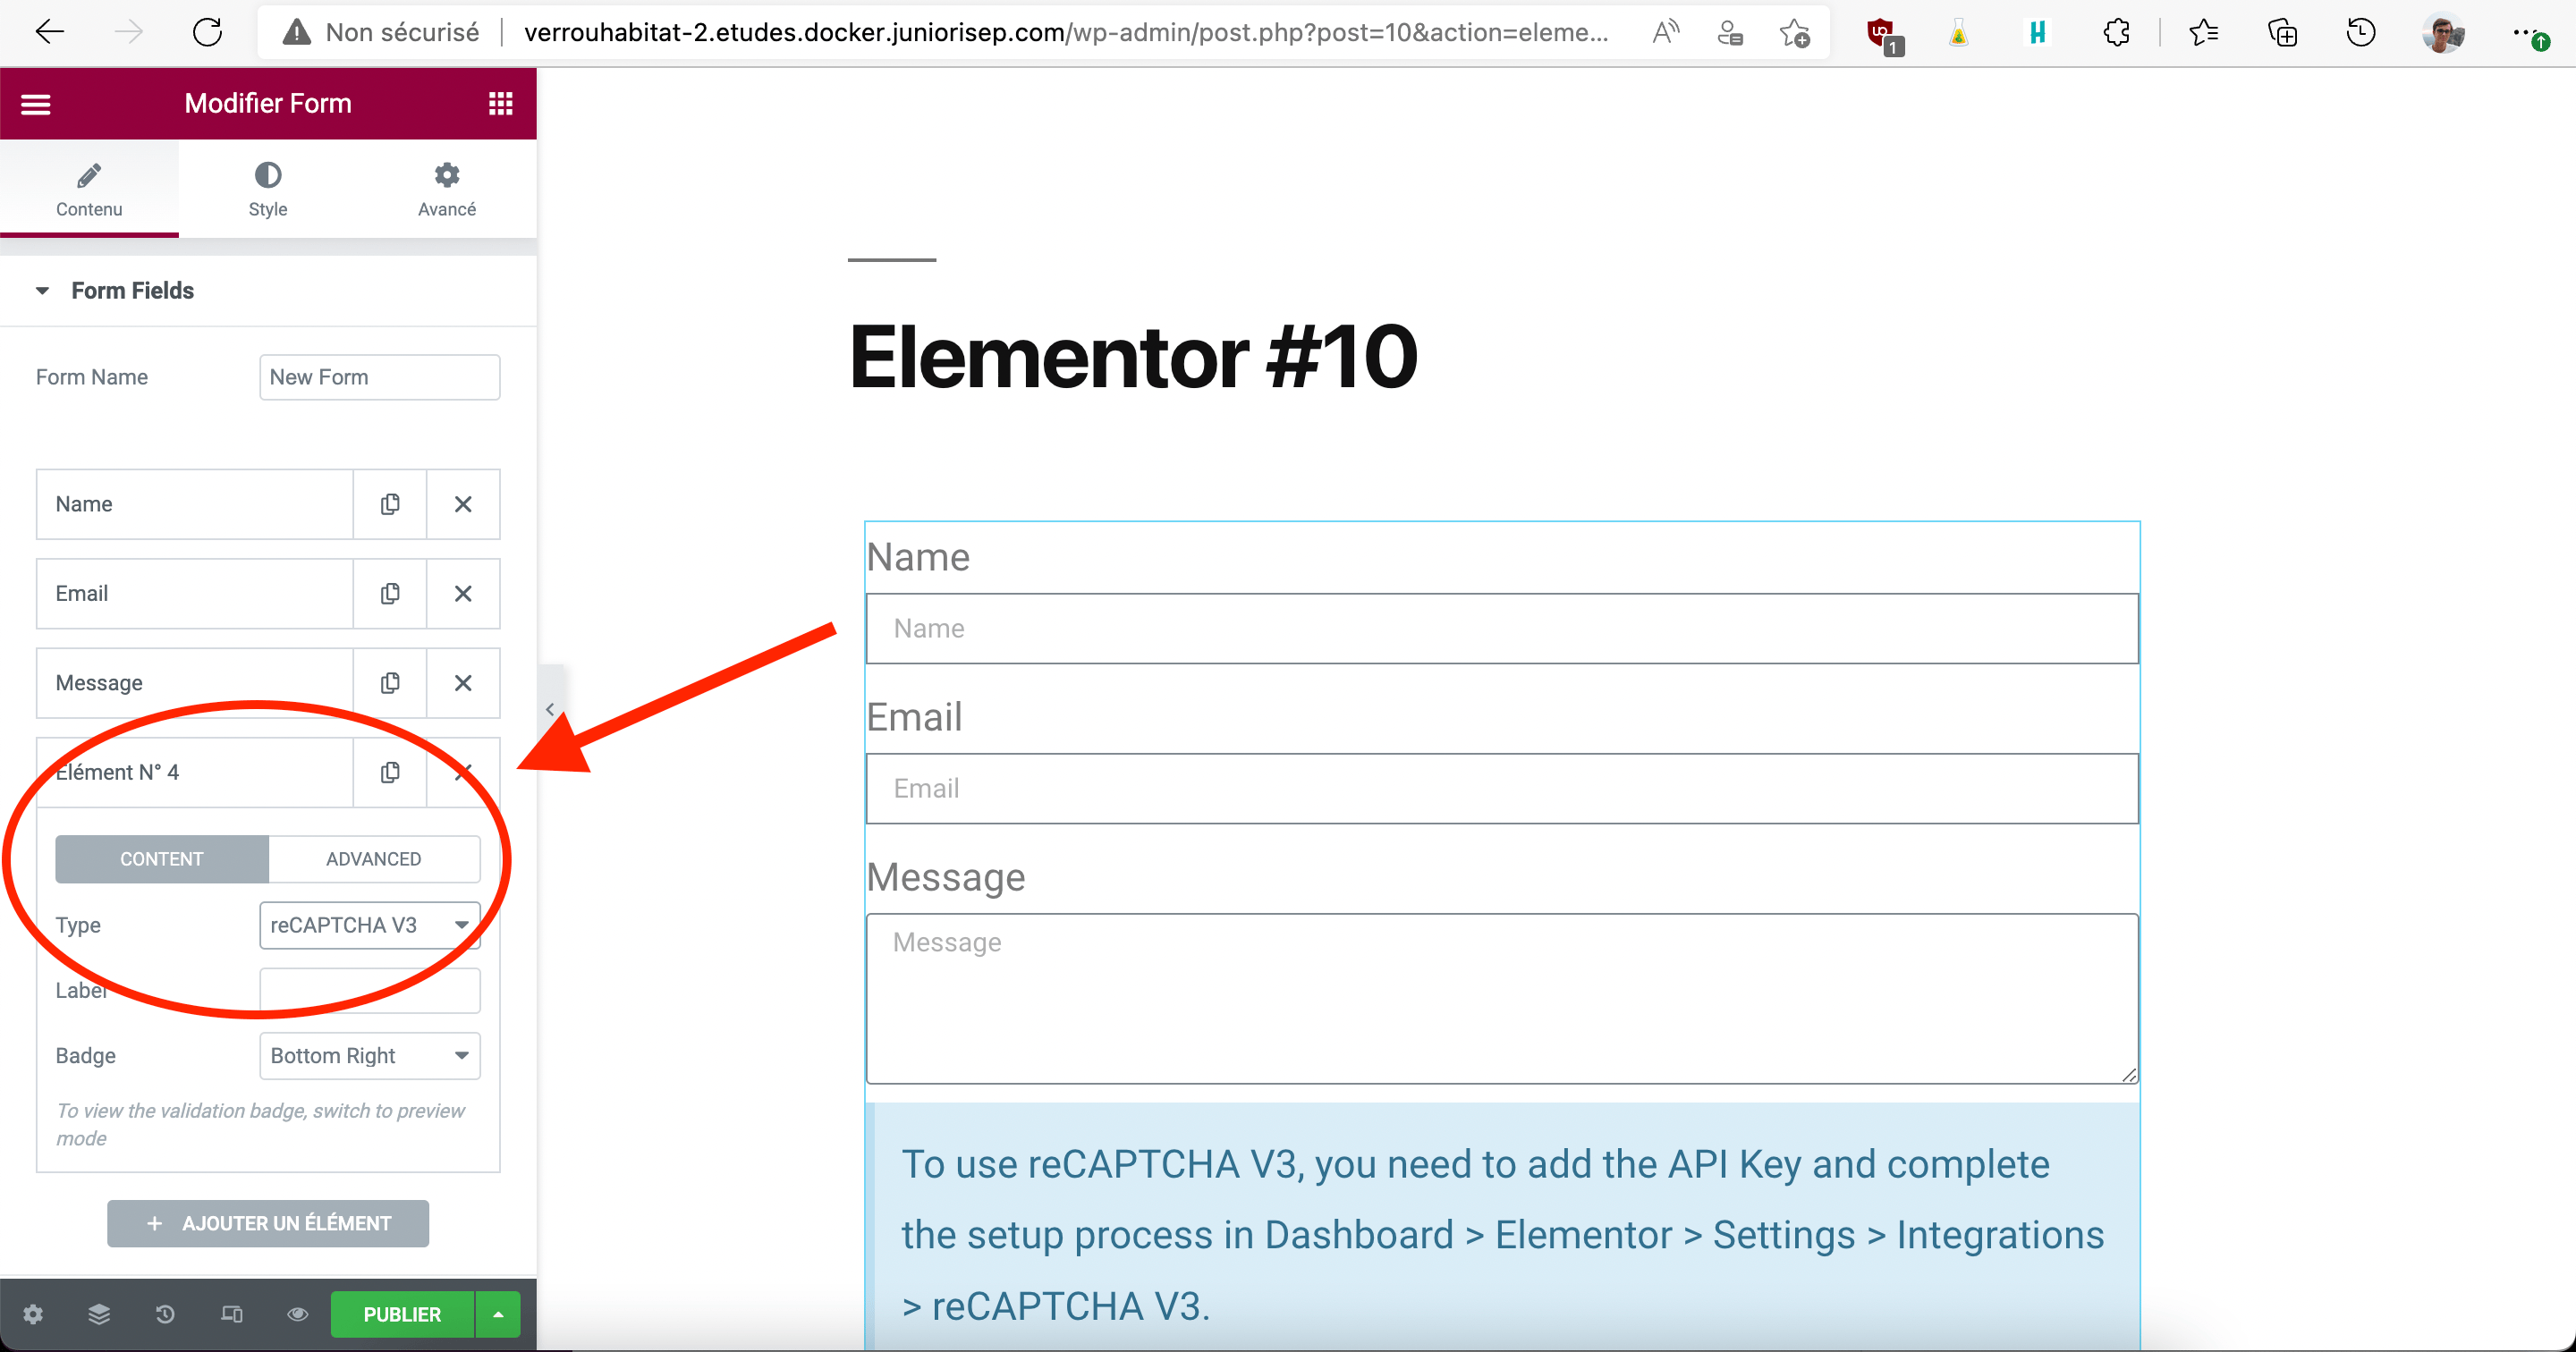Go back with the browser back arrow
The height and width of the screenshot is (1352, 2576).
(49, 32)
